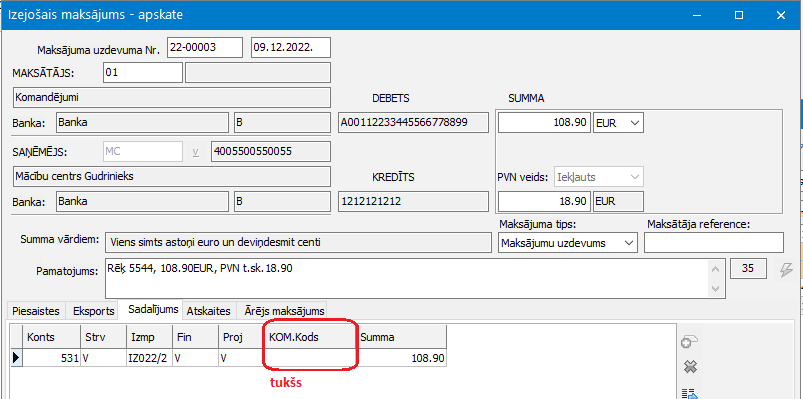Switch to the Eksports tab
The image size is (803, 399).
[x=92, y=311]
